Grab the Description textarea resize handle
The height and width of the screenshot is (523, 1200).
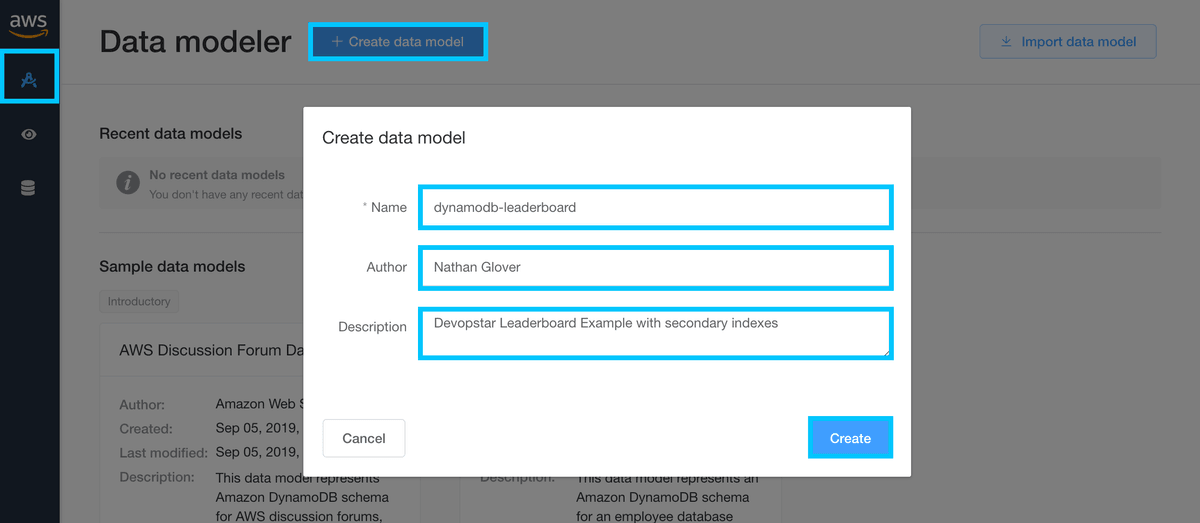tap(884, 351)
